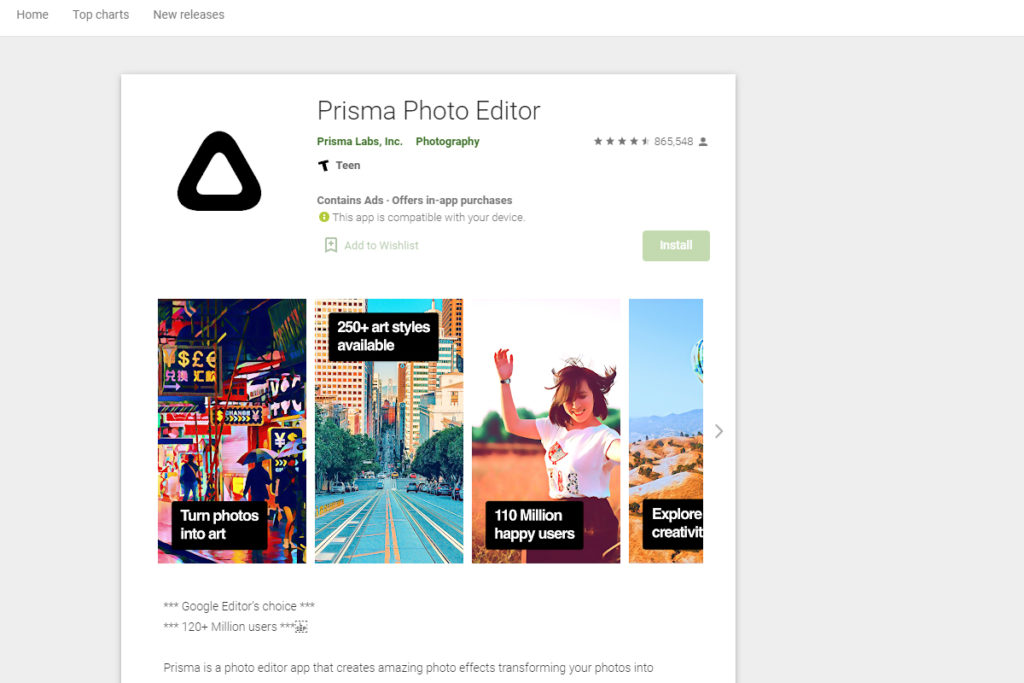
Task: Click the Prisma Photo Editor title
Action: (x=428, y=110)
